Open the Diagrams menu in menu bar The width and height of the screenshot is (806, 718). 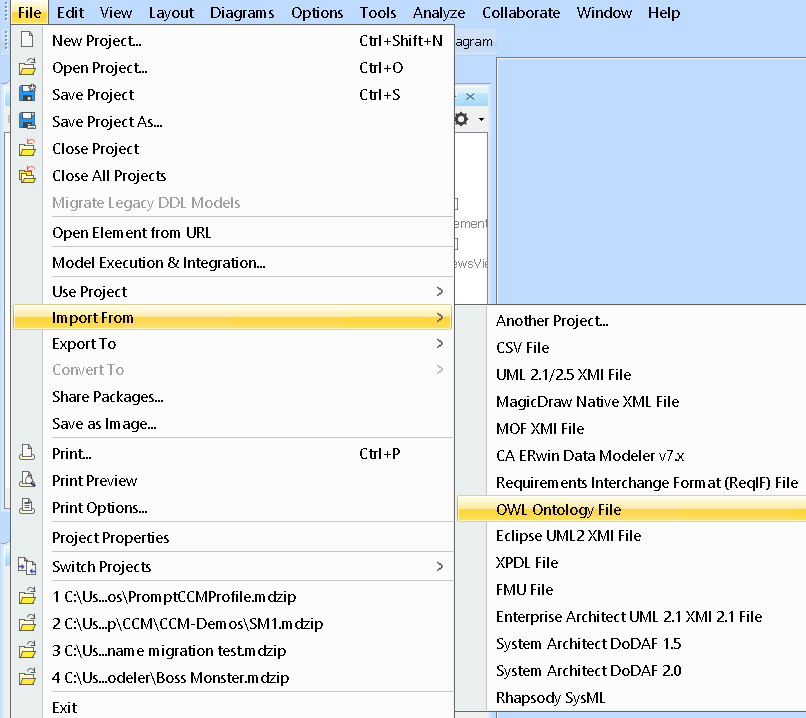[242, 13]
